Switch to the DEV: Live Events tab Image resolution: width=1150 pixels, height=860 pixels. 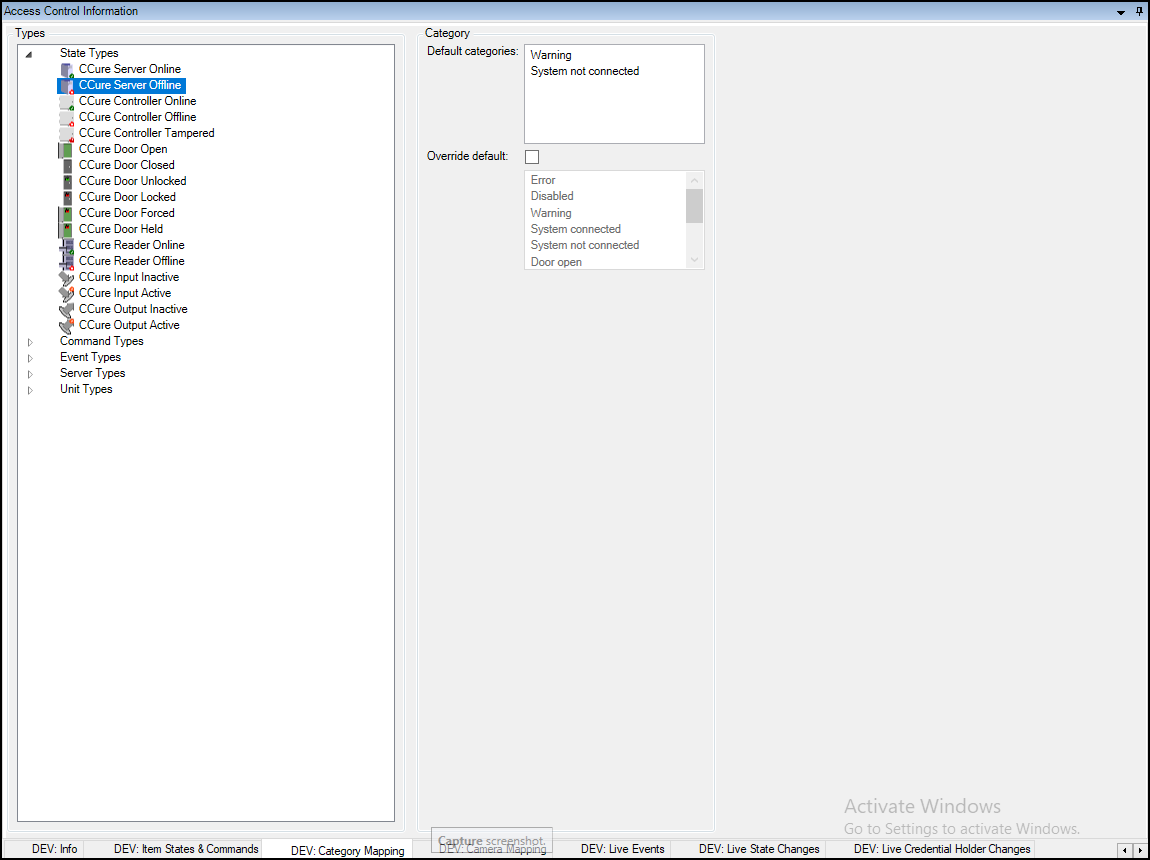pos(622,848)
